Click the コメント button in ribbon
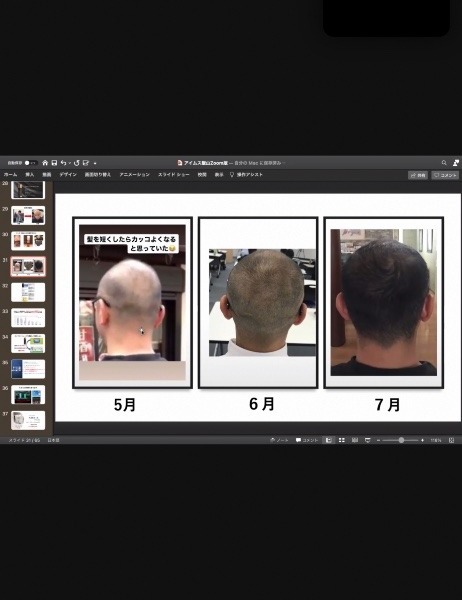The image size is (462, 600). (x=445, y=175)
